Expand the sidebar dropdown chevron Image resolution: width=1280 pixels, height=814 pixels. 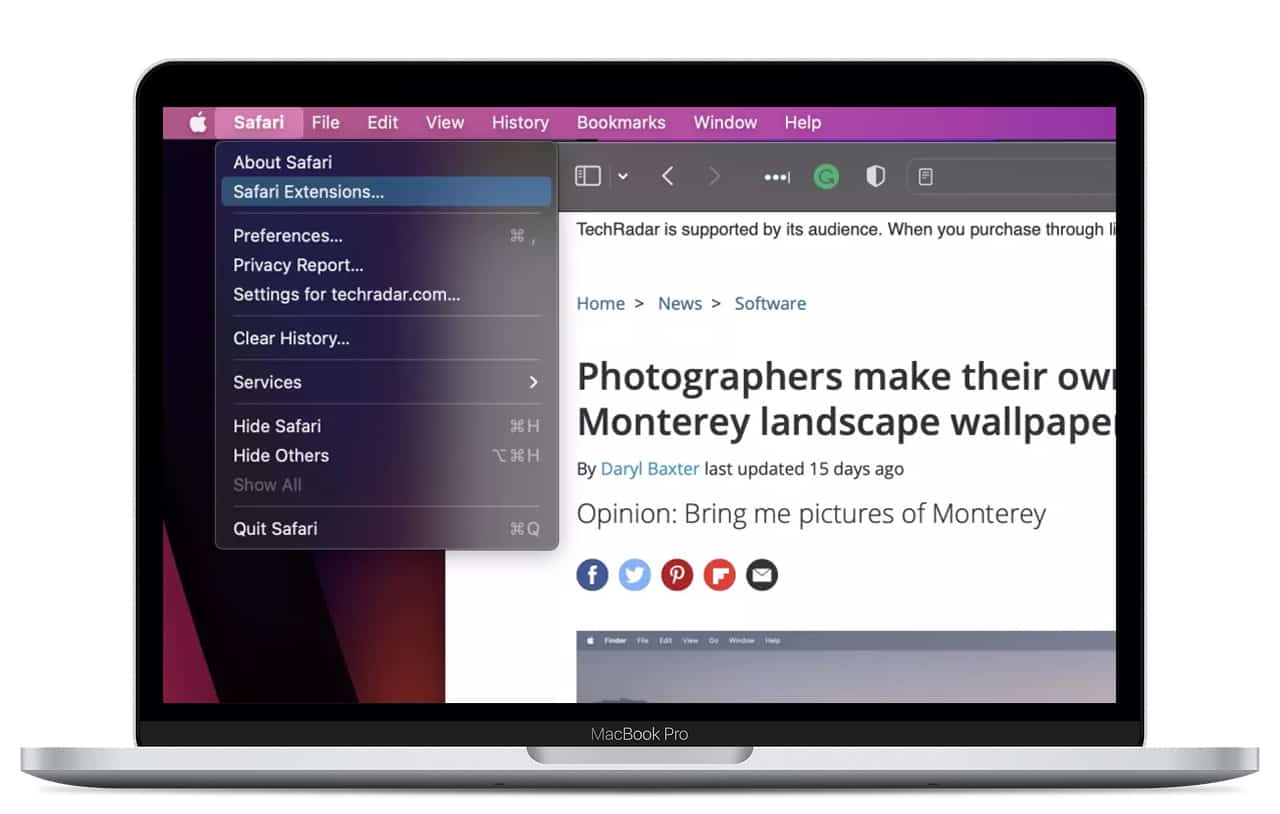click(622, 176)
